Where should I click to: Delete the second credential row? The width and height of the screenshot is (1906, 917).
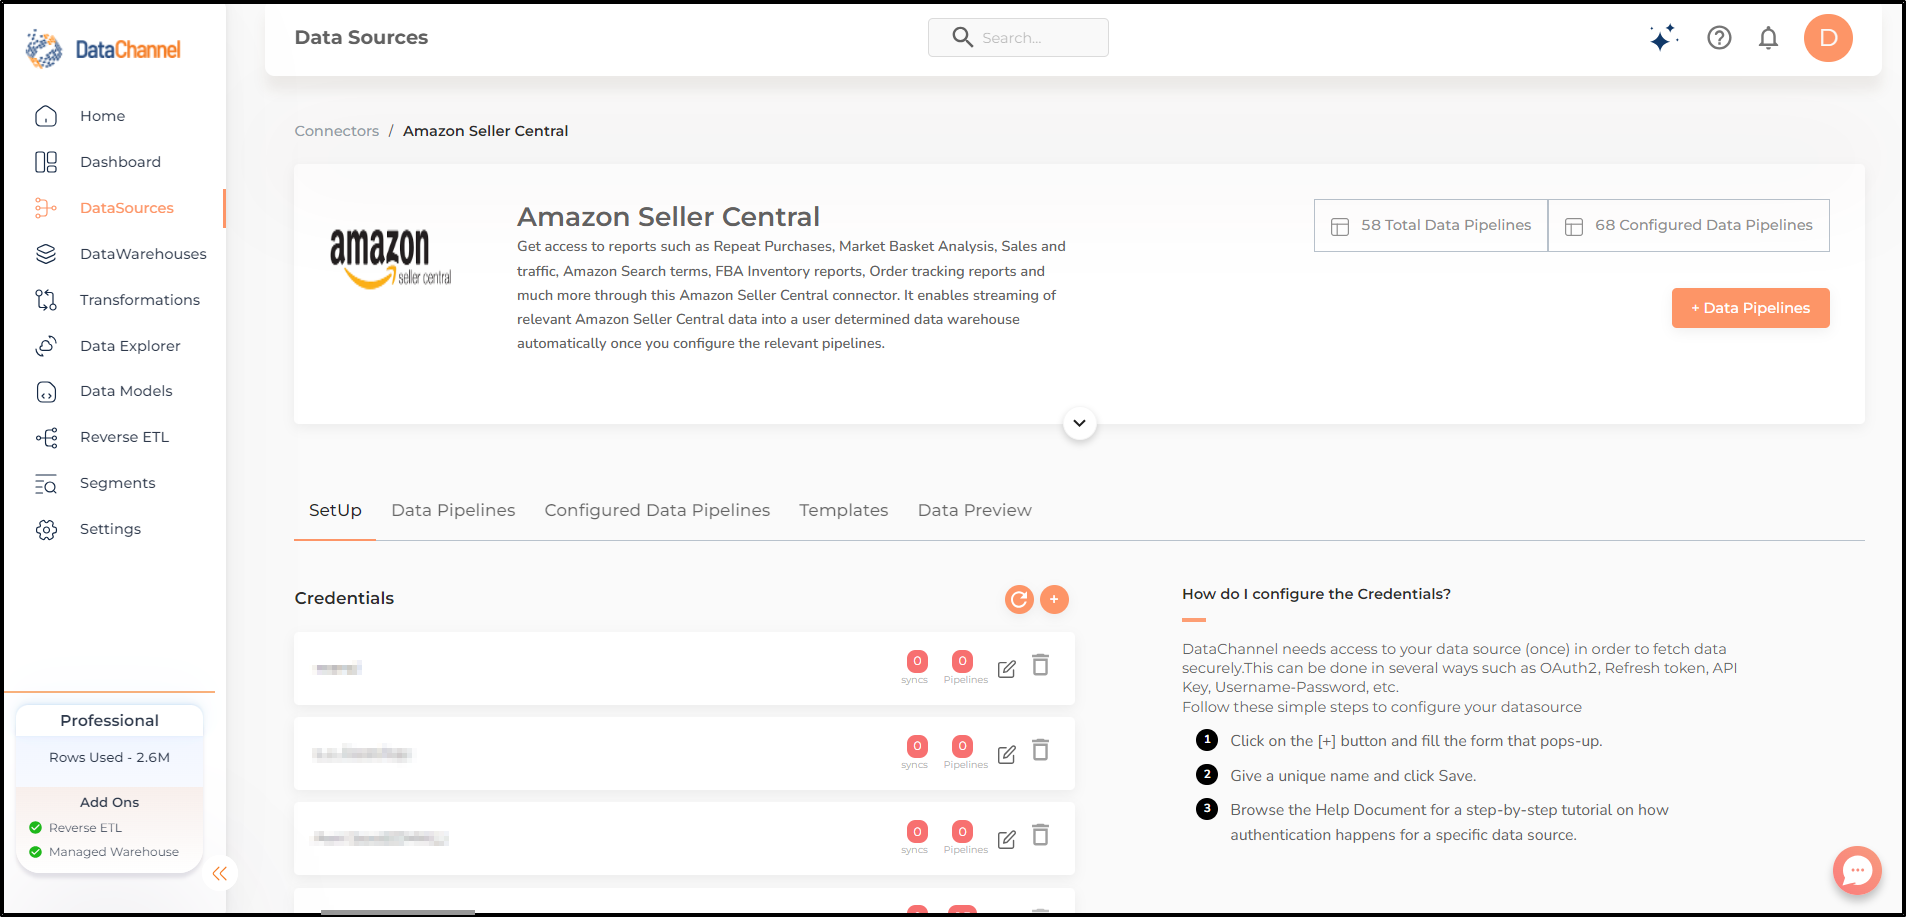[x=1040, y=750]
